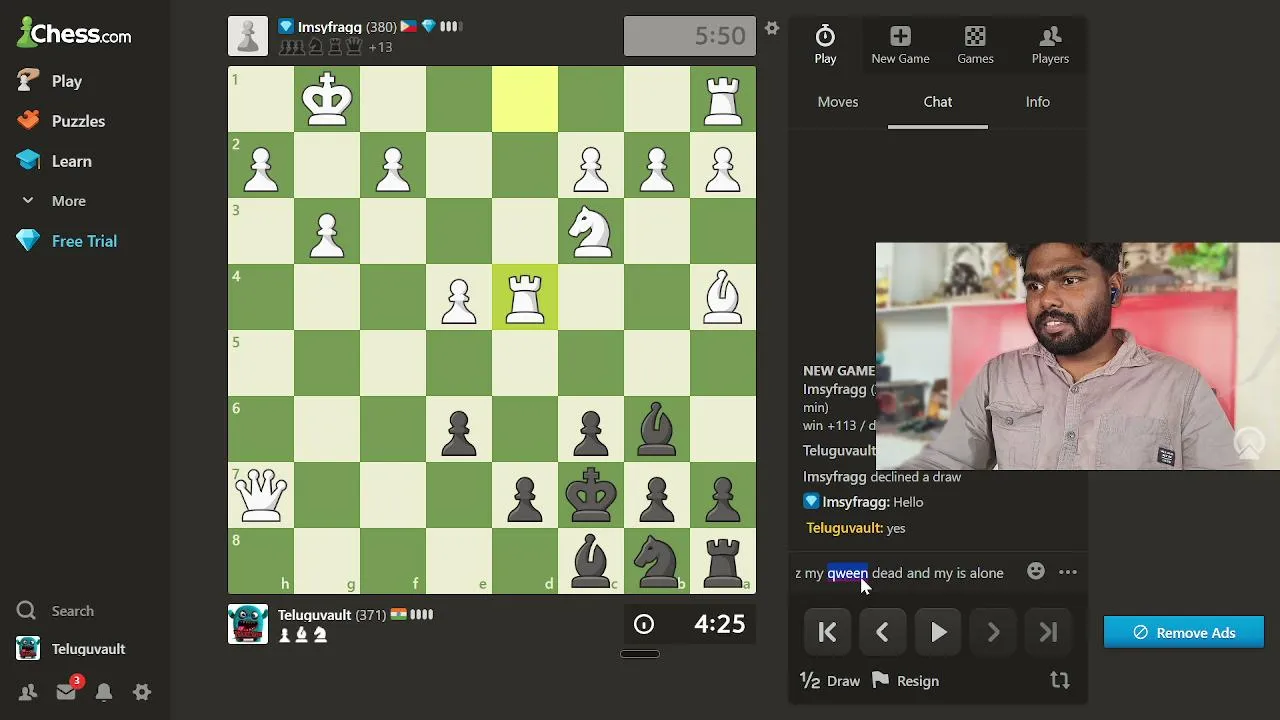
Task: Open the Players tab
Action: 1050,45
